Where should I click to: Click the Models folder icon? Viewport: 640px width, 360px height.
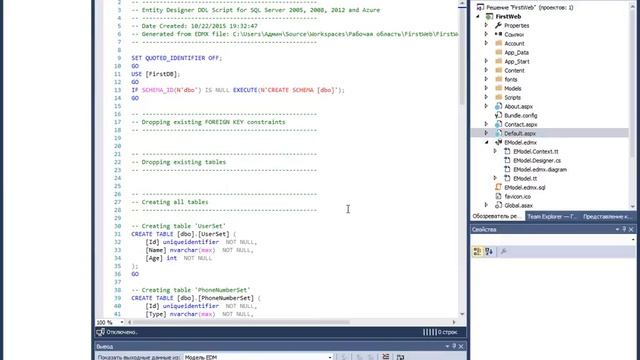[x=498, y=88]
